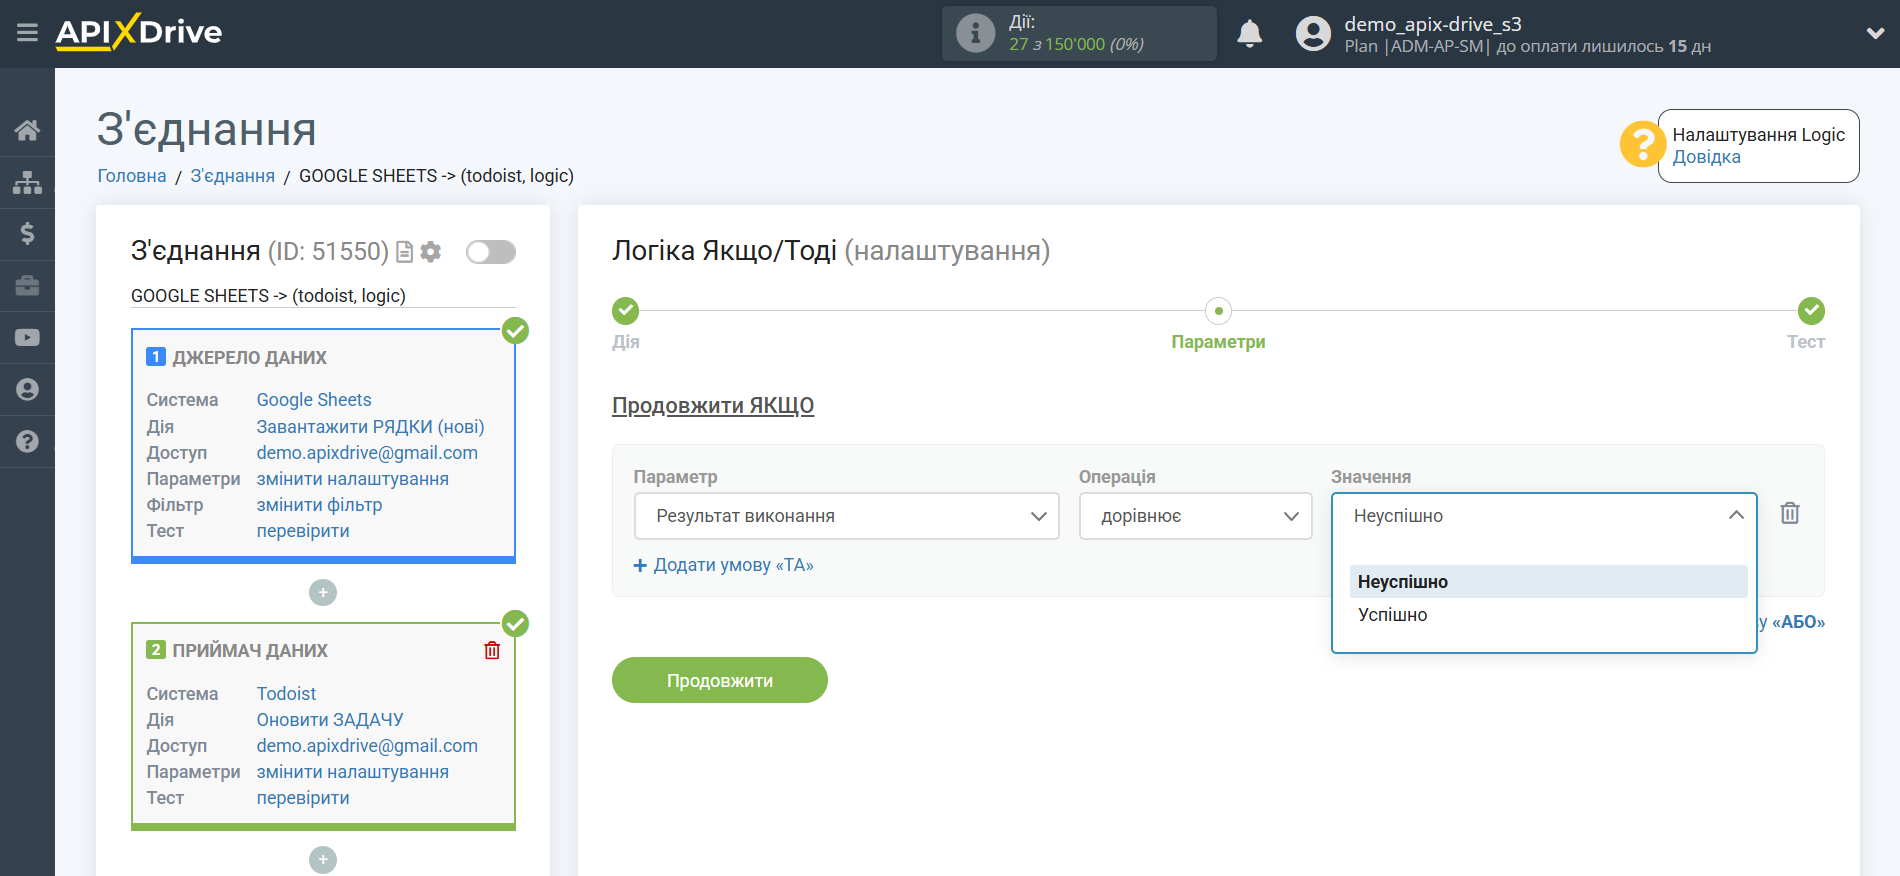Go to З'єднання breadcrumb
Screen dimensions: 1900x876
point(233,176)
